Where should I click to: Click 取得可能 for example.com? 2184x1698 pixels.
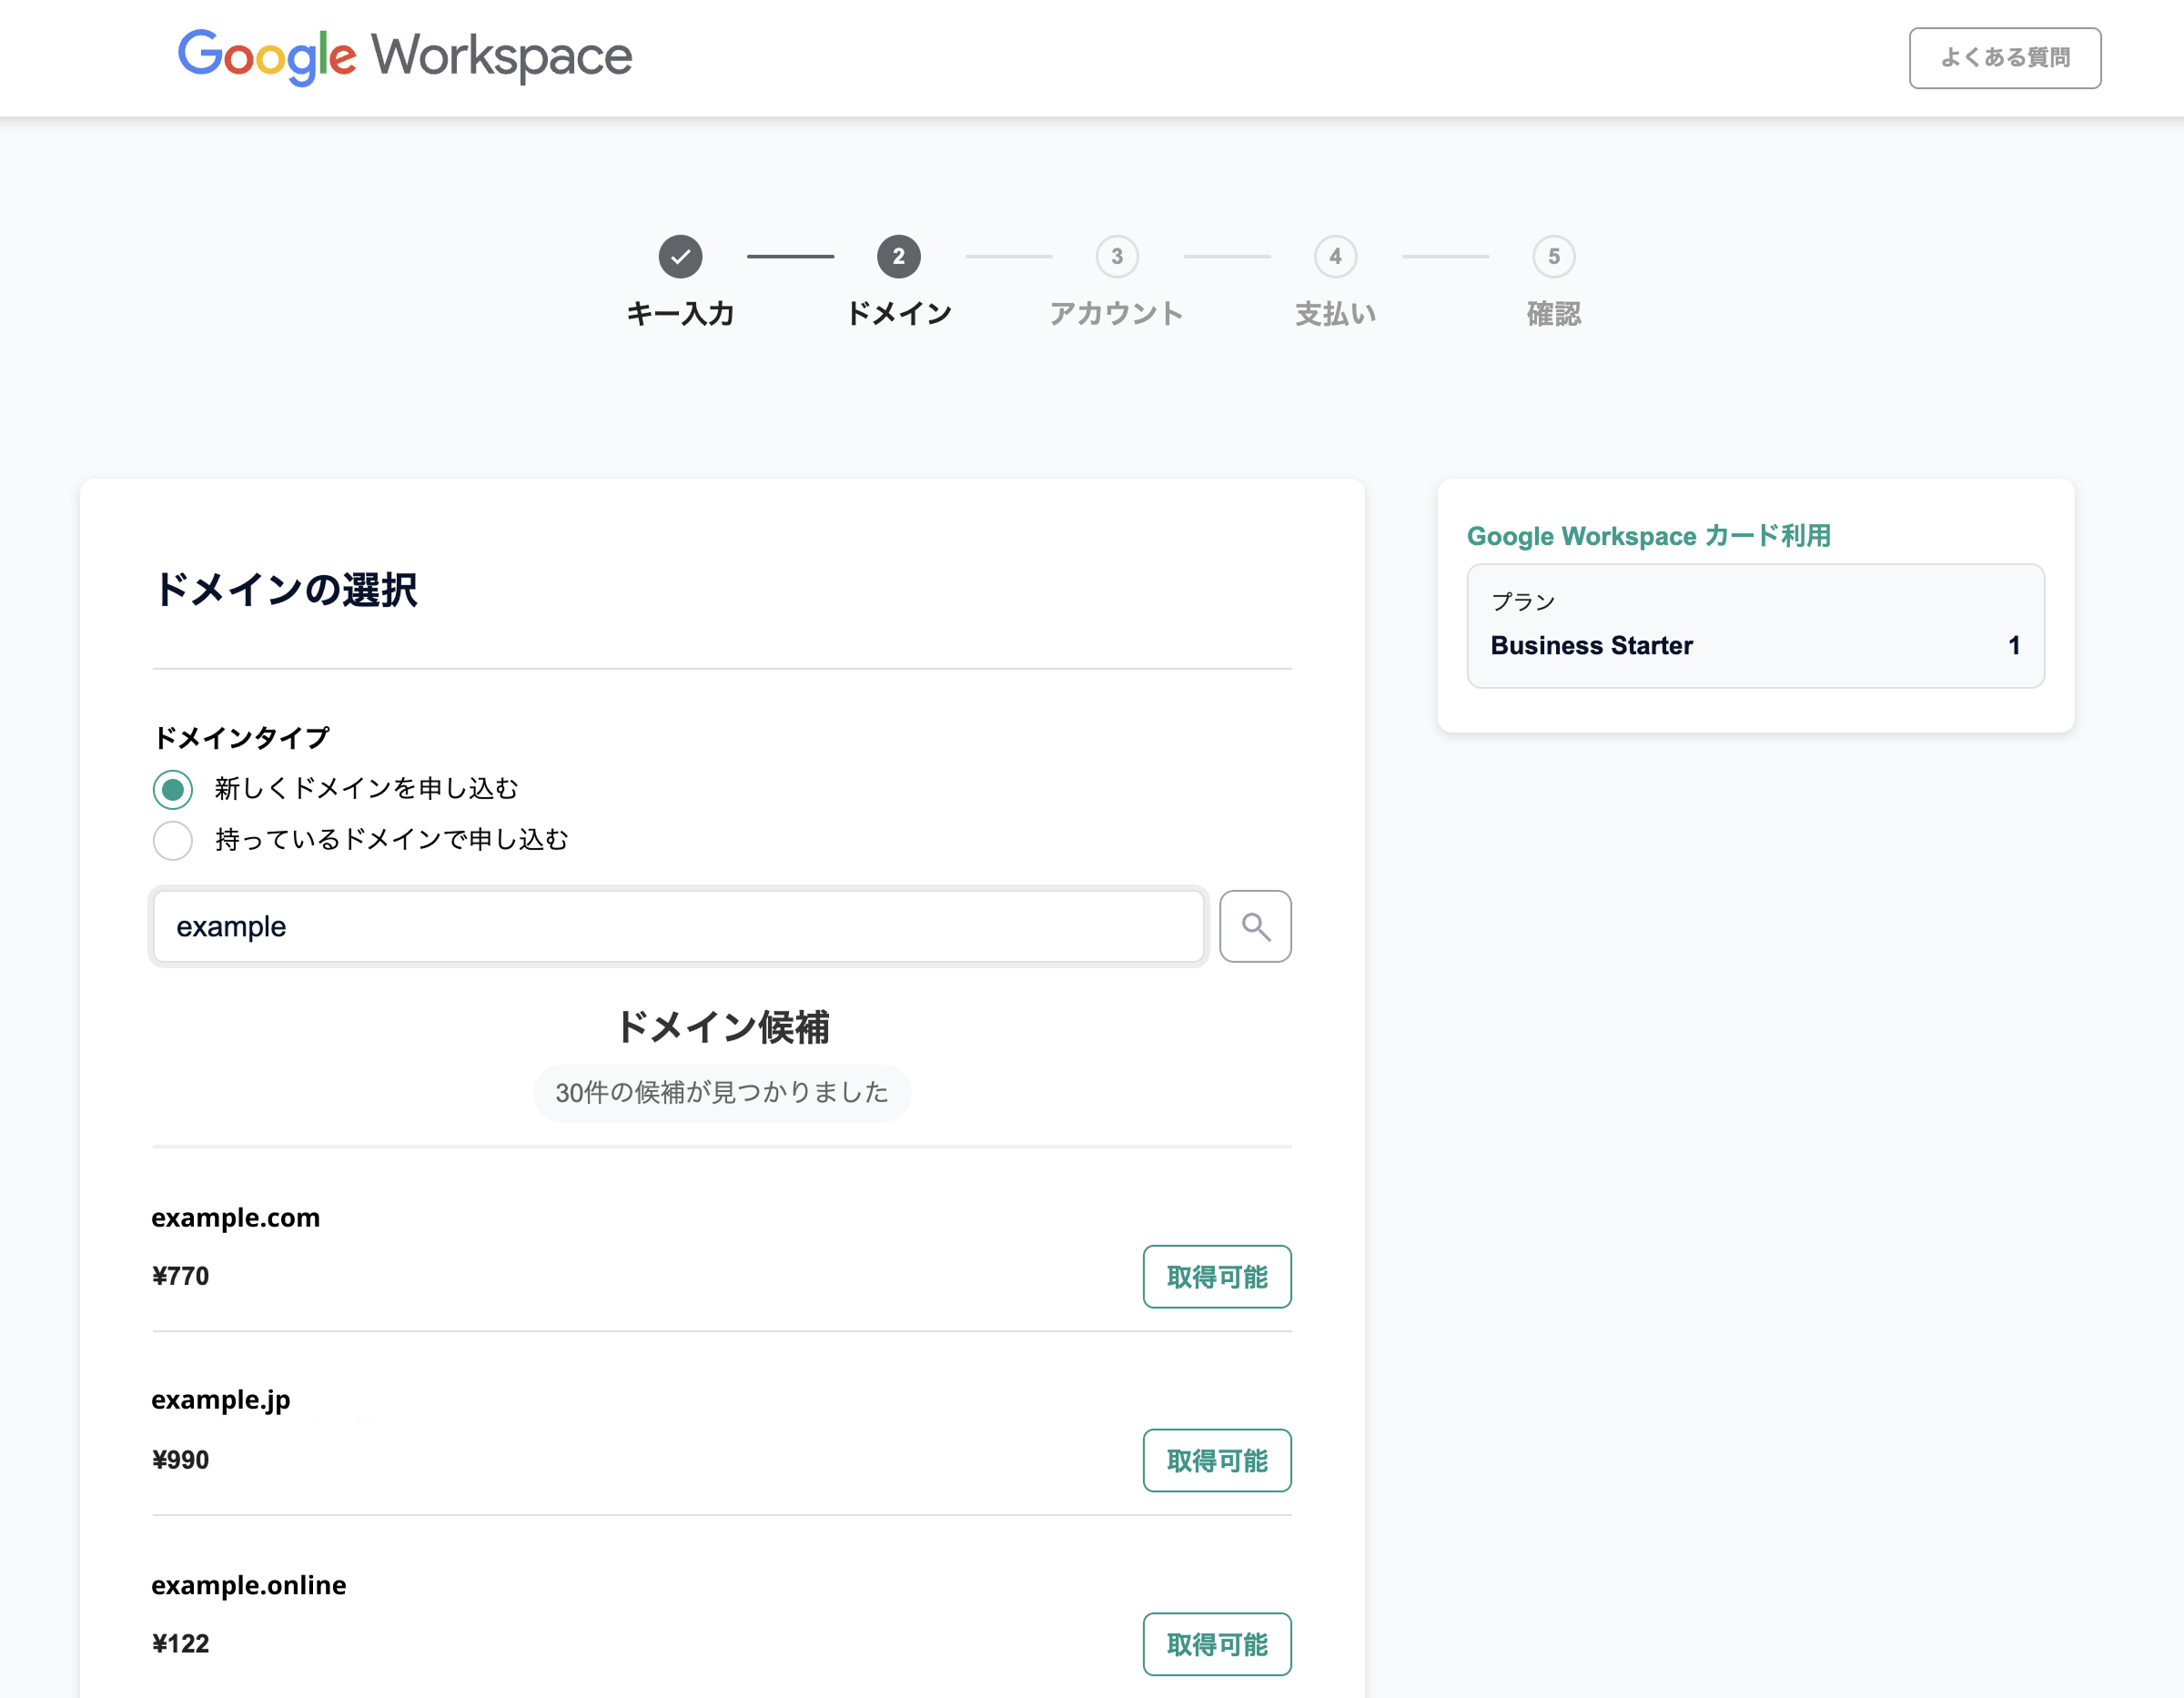click(1216, 1277)
